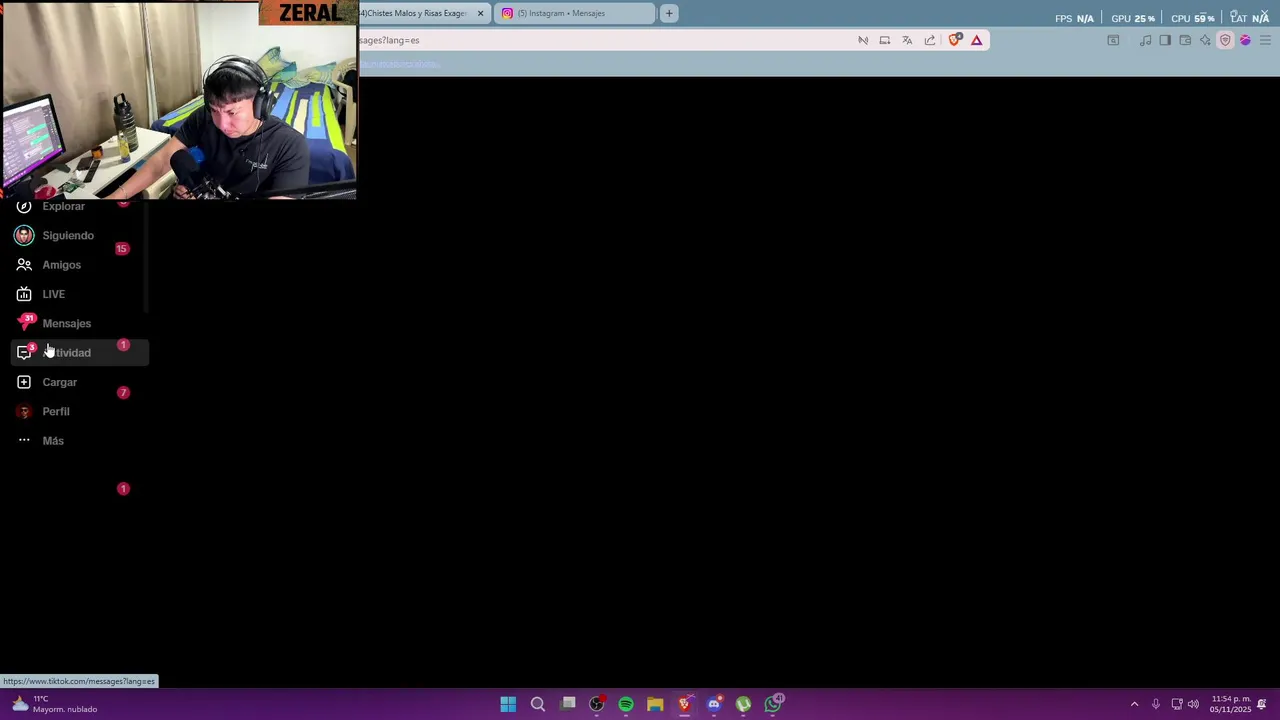Go to the Siguiendo feed
This screenshot has height=720, width=1280.
coord(68,236)
